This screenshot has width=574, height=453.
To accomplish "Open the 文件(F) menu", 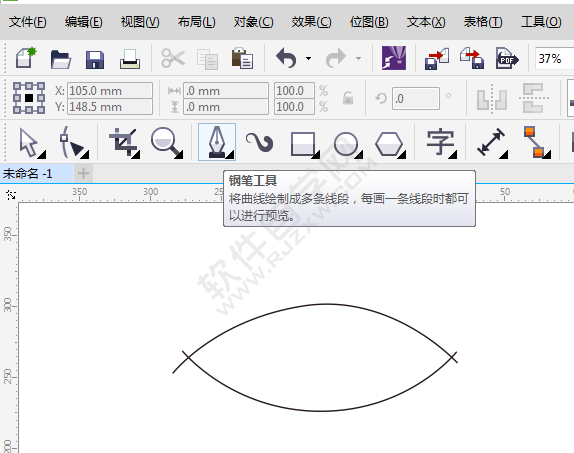I will click(28, 22).
